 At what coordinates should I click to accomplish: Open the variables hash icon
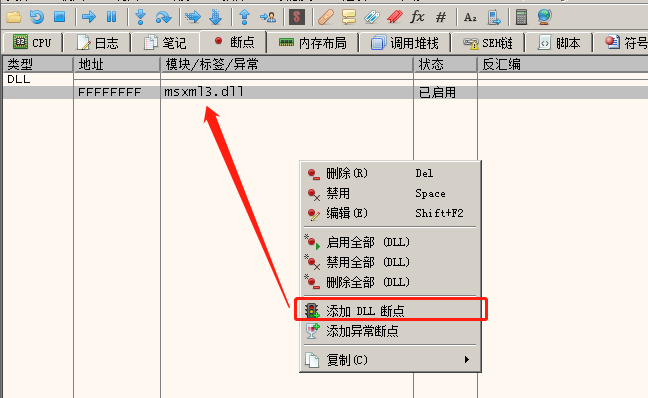(441, 17)
